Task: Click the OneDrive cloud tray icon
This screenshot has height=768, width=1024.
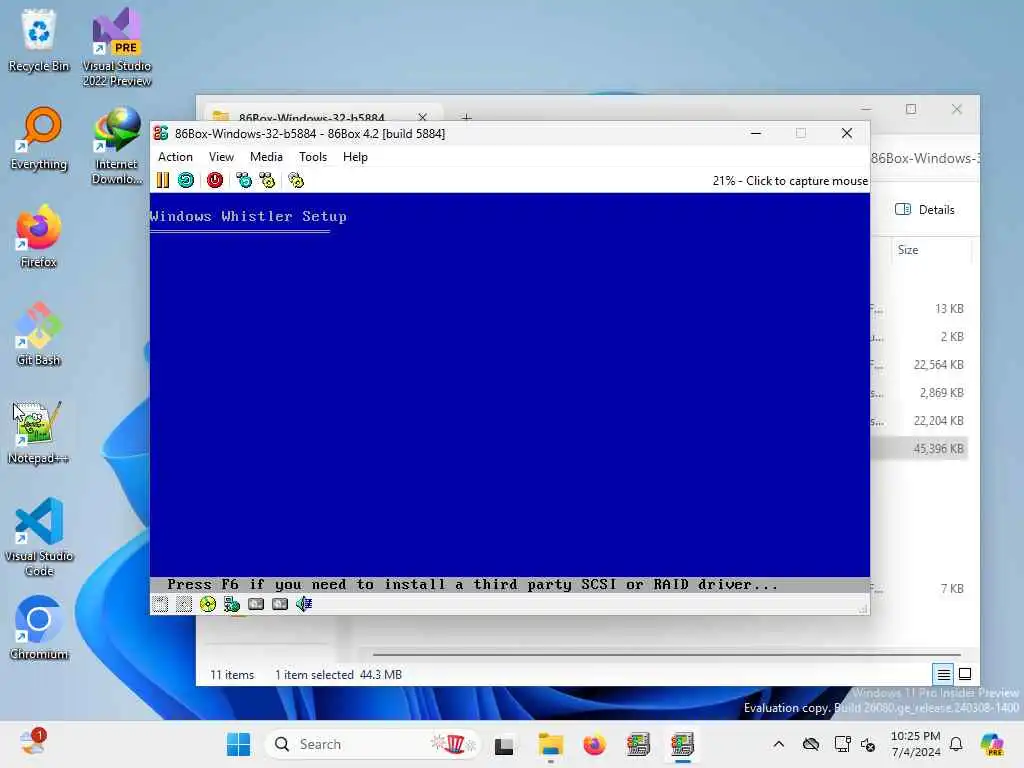Action: click(x=811, y=744)
